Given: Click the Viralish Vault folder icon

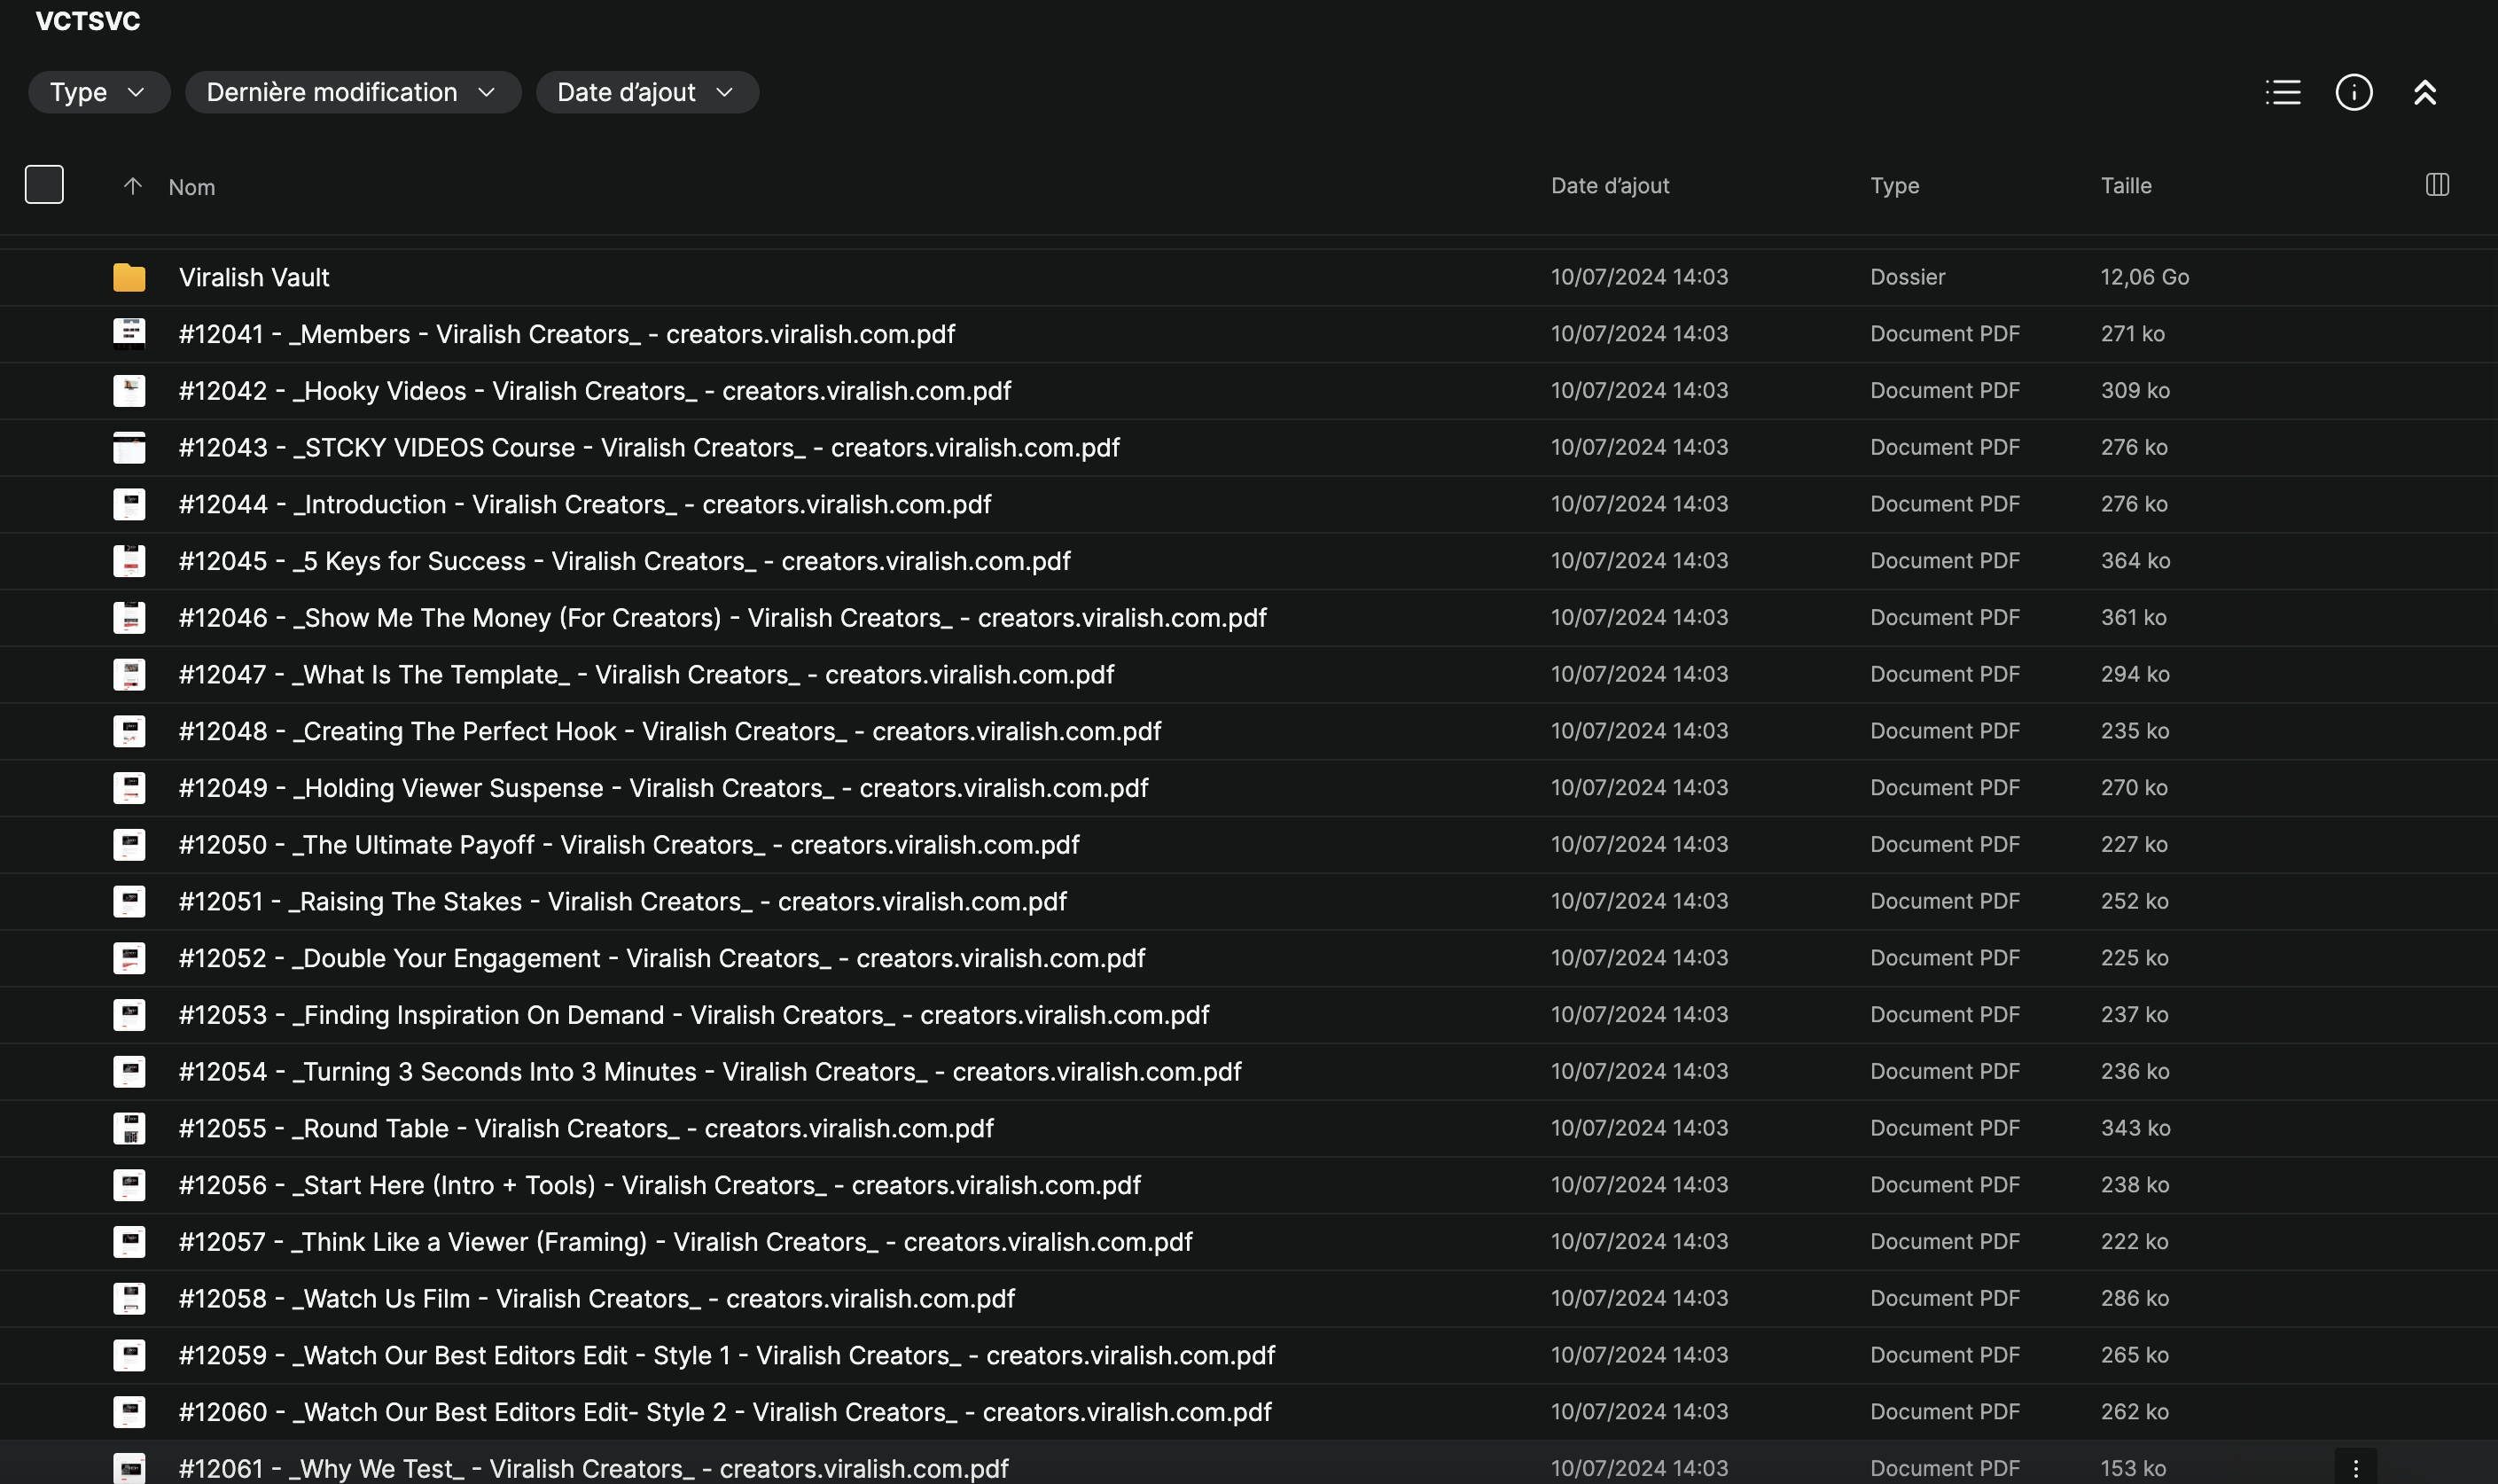Looking at the screenshot, I should coord(129,277).
